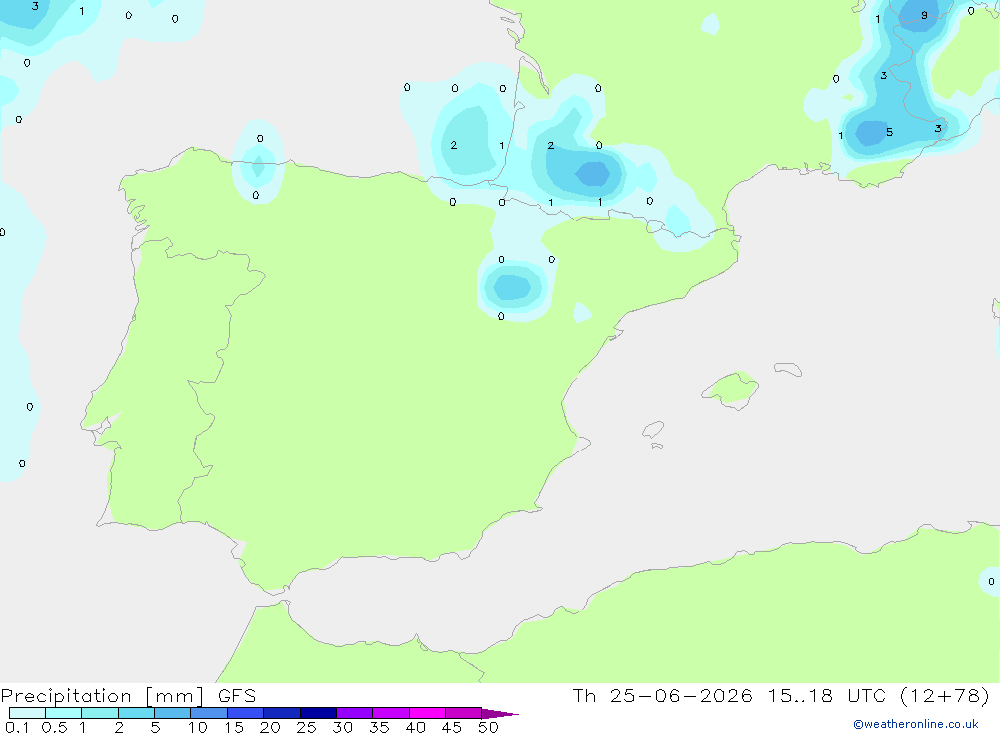Viewport: 1000px width, 733px height.
Task: Click the '35' legend scale label
Action: click(x=379, y=727)
